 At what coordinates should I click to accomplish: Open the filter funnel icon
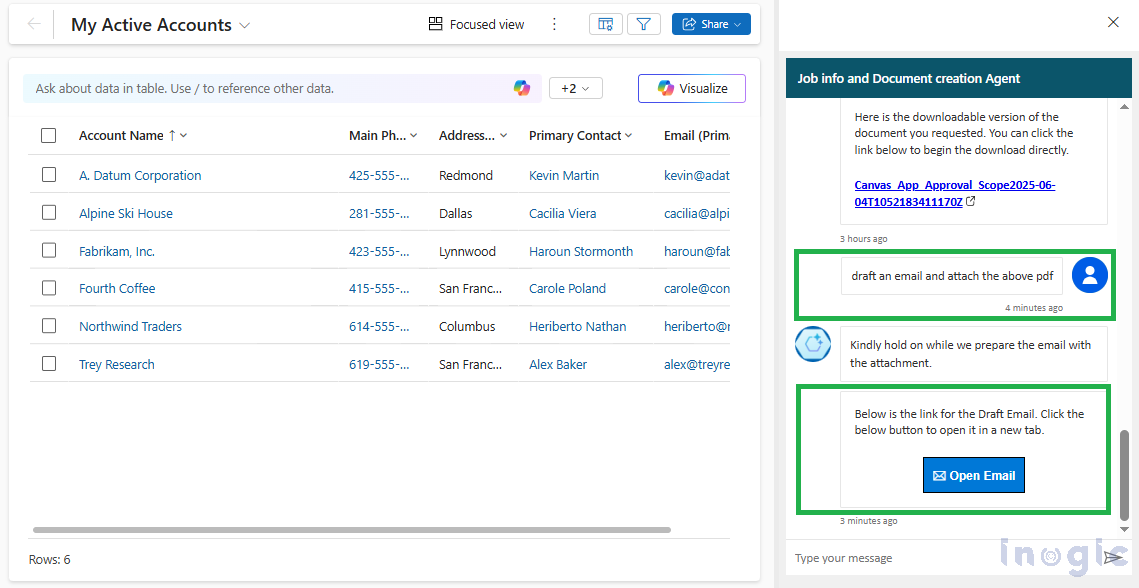point(643,25)
